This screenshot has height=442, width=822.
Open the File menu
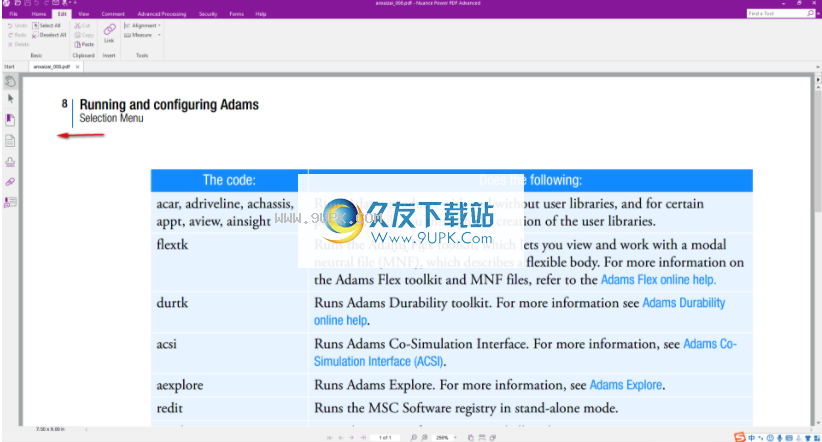14,14
